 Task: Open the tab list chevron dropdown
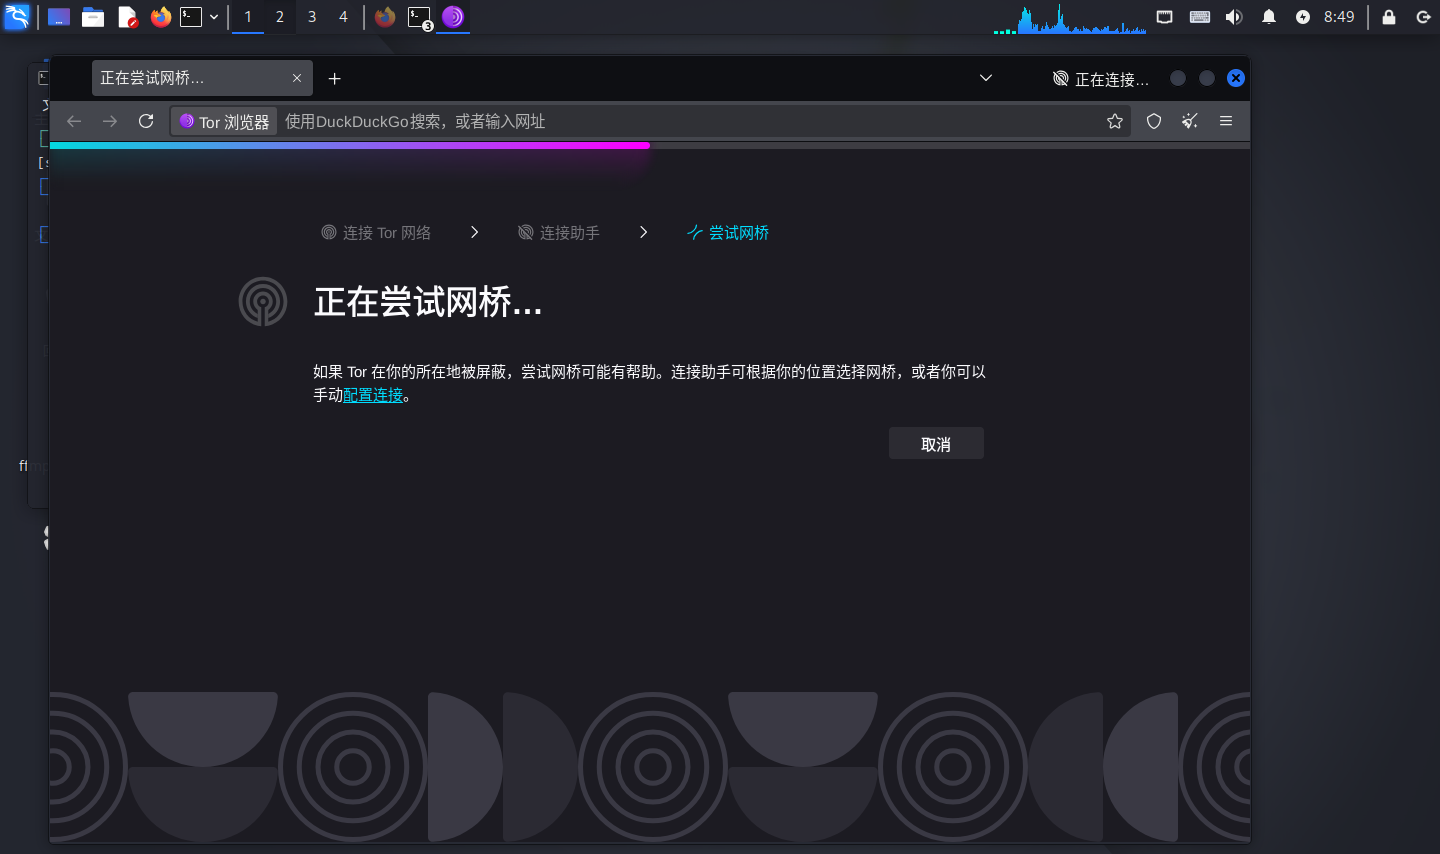986,78
